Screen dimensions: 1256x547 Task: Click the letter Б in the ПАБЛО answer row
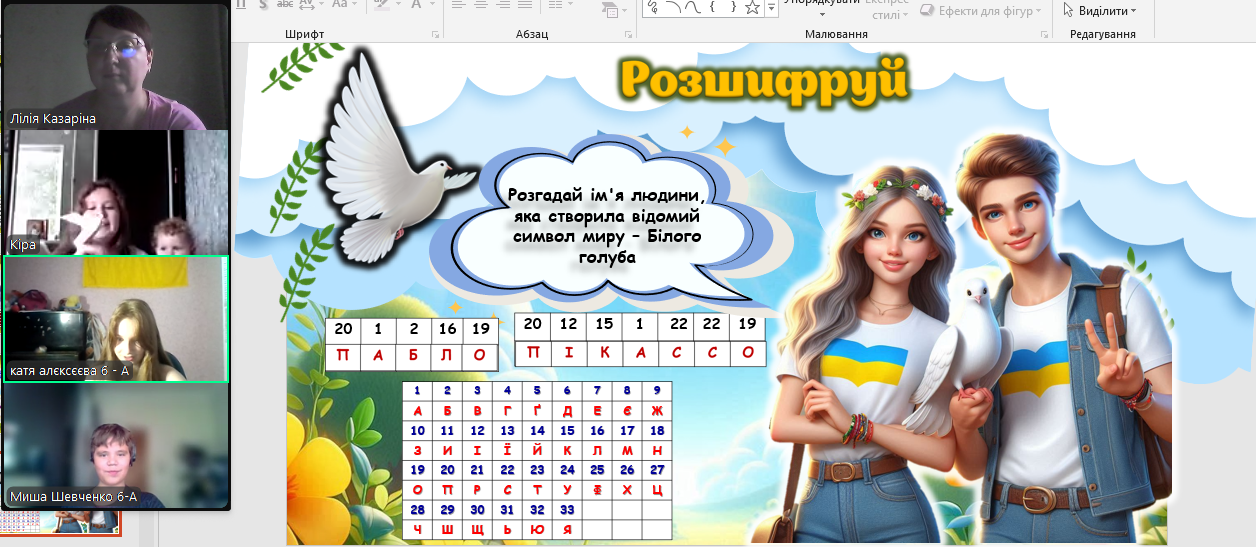point(412,356)
